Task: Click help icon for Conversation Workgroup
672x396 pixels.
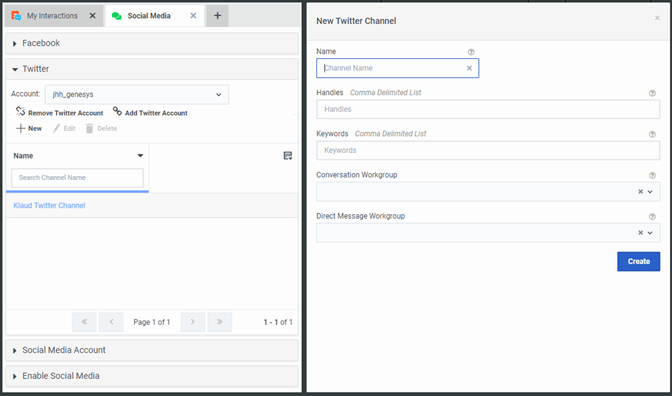Action: point(652,175)
